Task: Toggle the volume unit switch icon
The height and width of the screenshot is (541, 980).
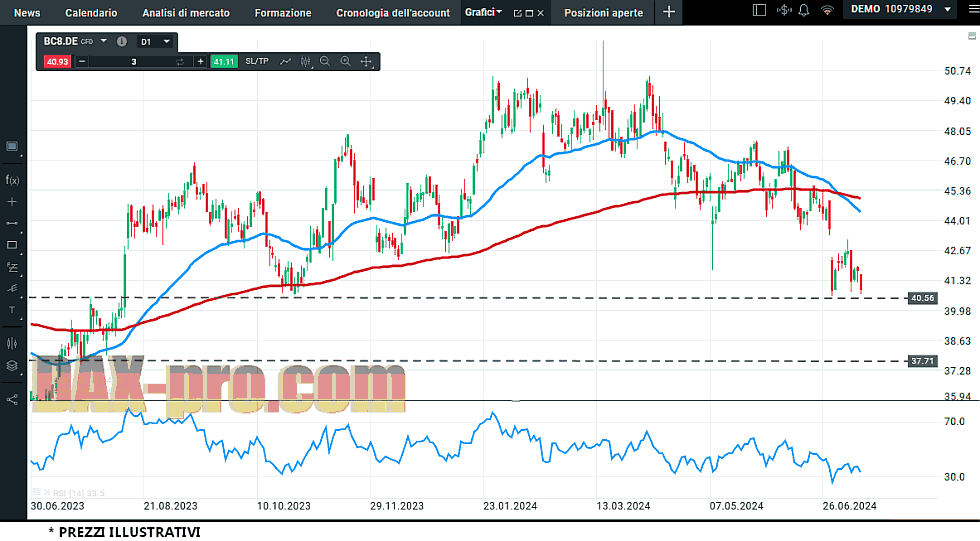Action: click(x=180, y=61)
